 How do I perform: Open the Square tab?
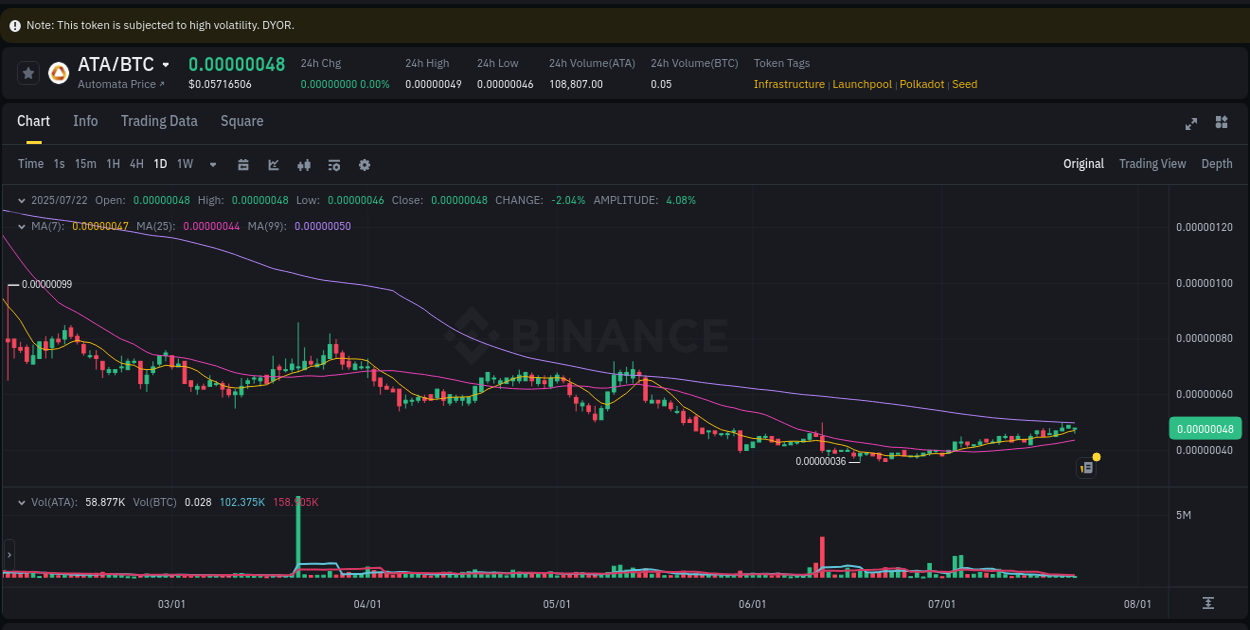(x=241, y=121)
